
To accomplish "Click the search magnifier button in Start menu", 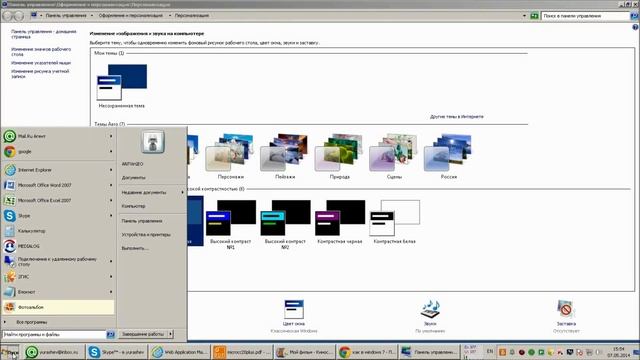I will pyautogui.click(x=110, y=334).
